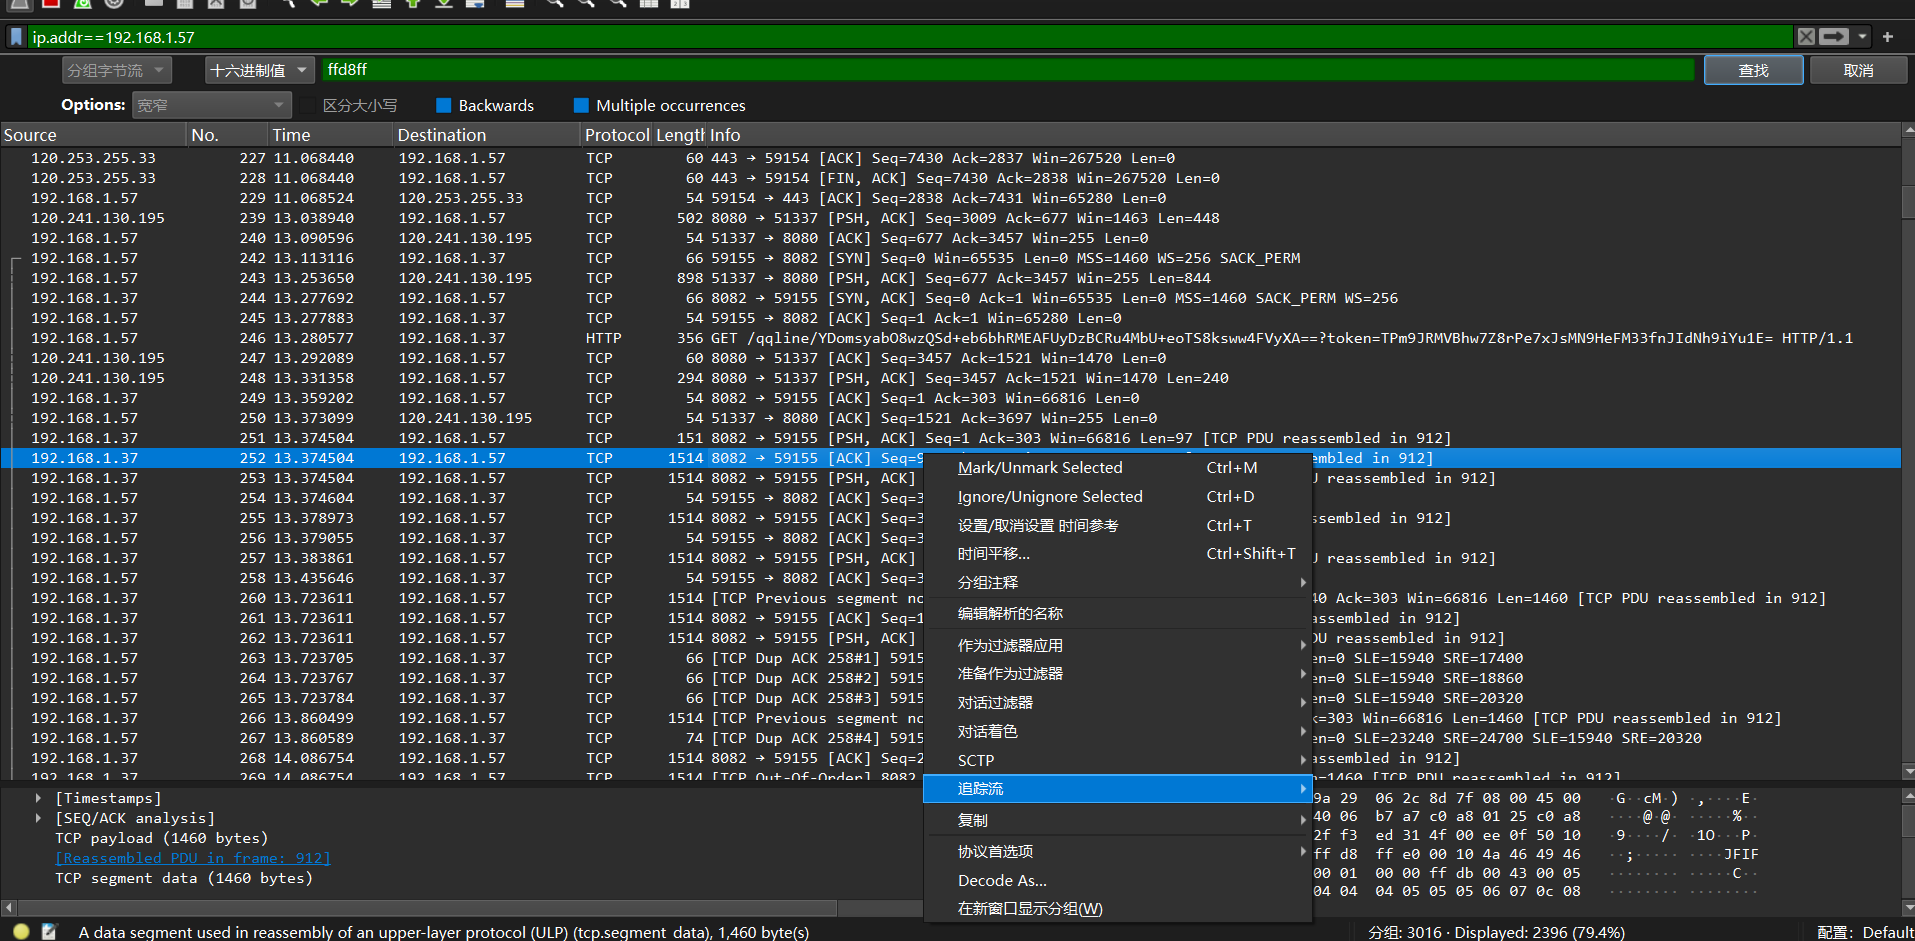Open capture file properties icon in status bar
Viewport: 1915px width, 941px height.
coord(49,931)
